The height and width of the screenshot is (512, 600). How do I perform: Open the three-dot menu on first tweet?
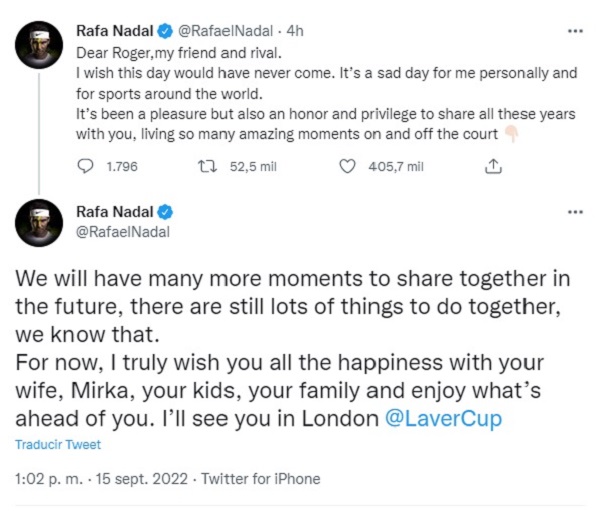[x=575, y=30]
